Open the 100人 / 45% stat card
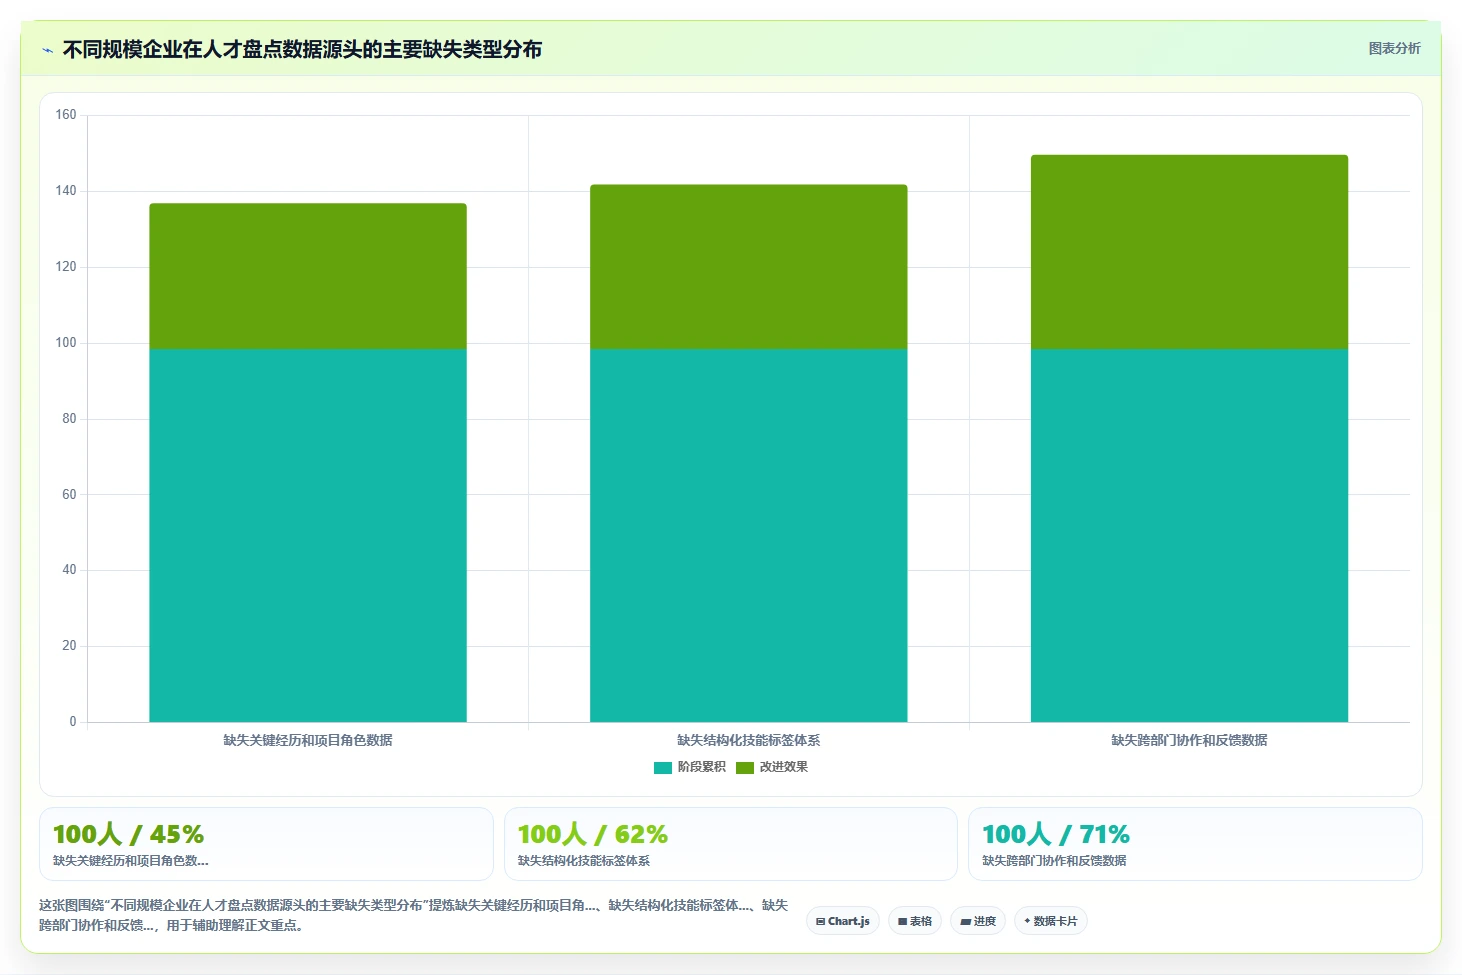This screenshot has width=1462, height=975. click(266, 844)
